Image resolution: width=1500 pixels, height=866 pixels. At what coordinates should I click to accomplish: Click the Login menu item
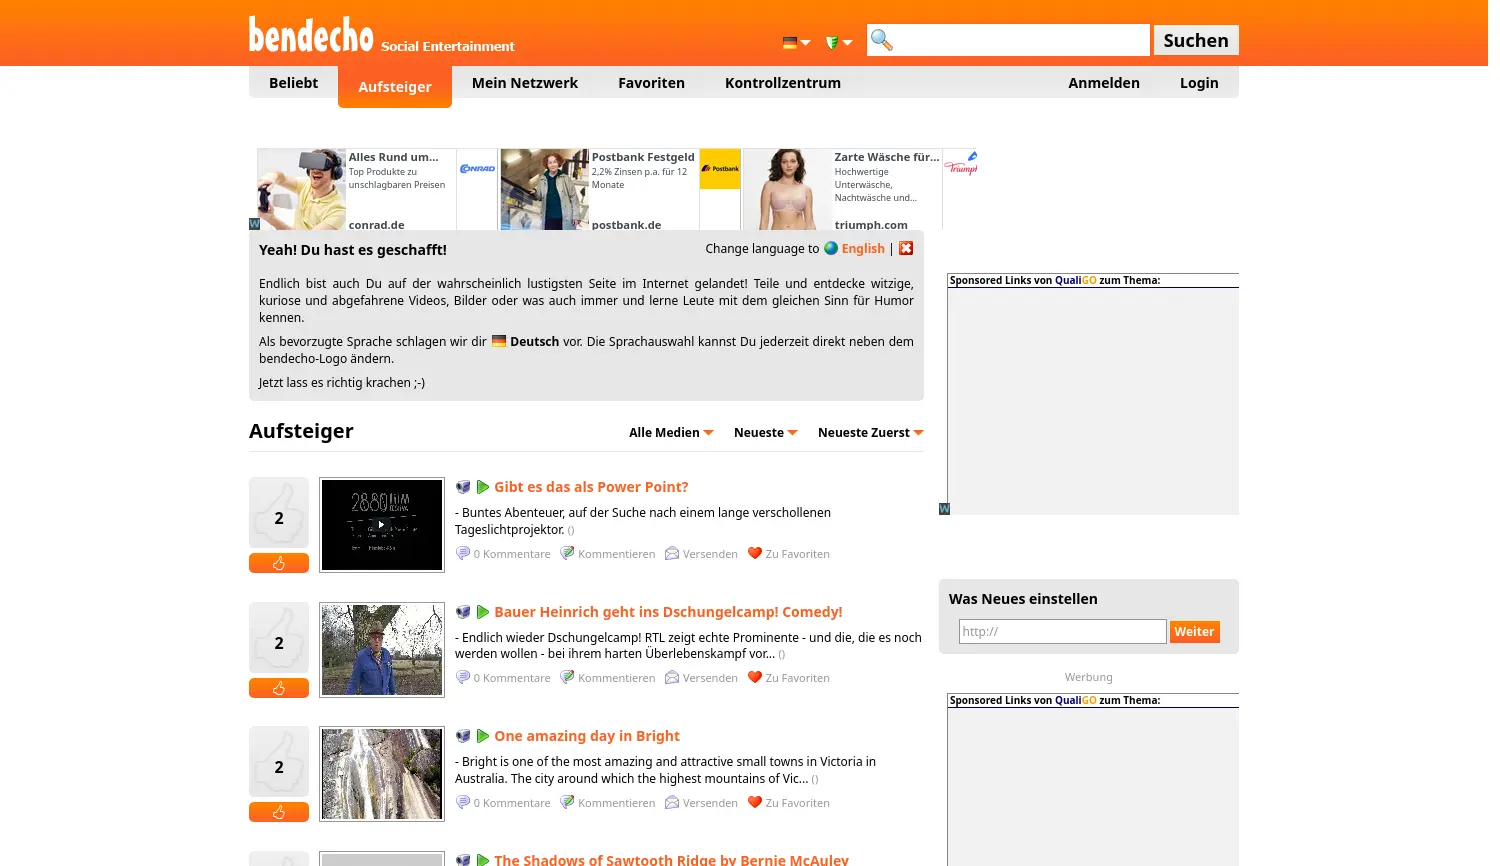[1199, 83]
